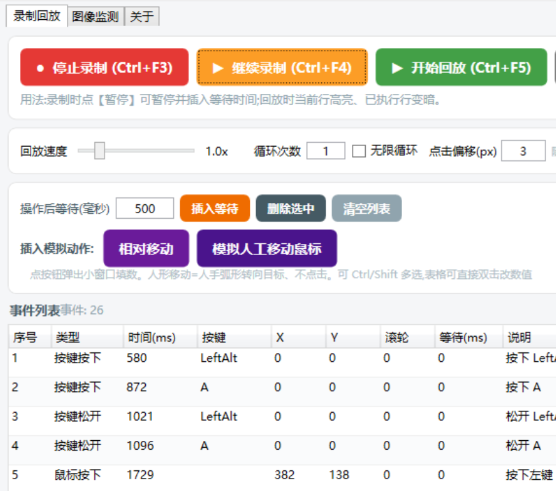Click the 删除选中 button
The image size is (556, 491).
tap(291, 208)
